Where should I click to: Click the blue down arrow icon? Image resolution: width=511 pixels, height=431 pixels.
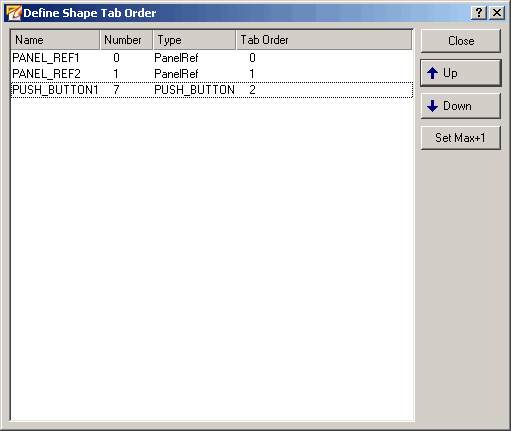click(432, 106)
